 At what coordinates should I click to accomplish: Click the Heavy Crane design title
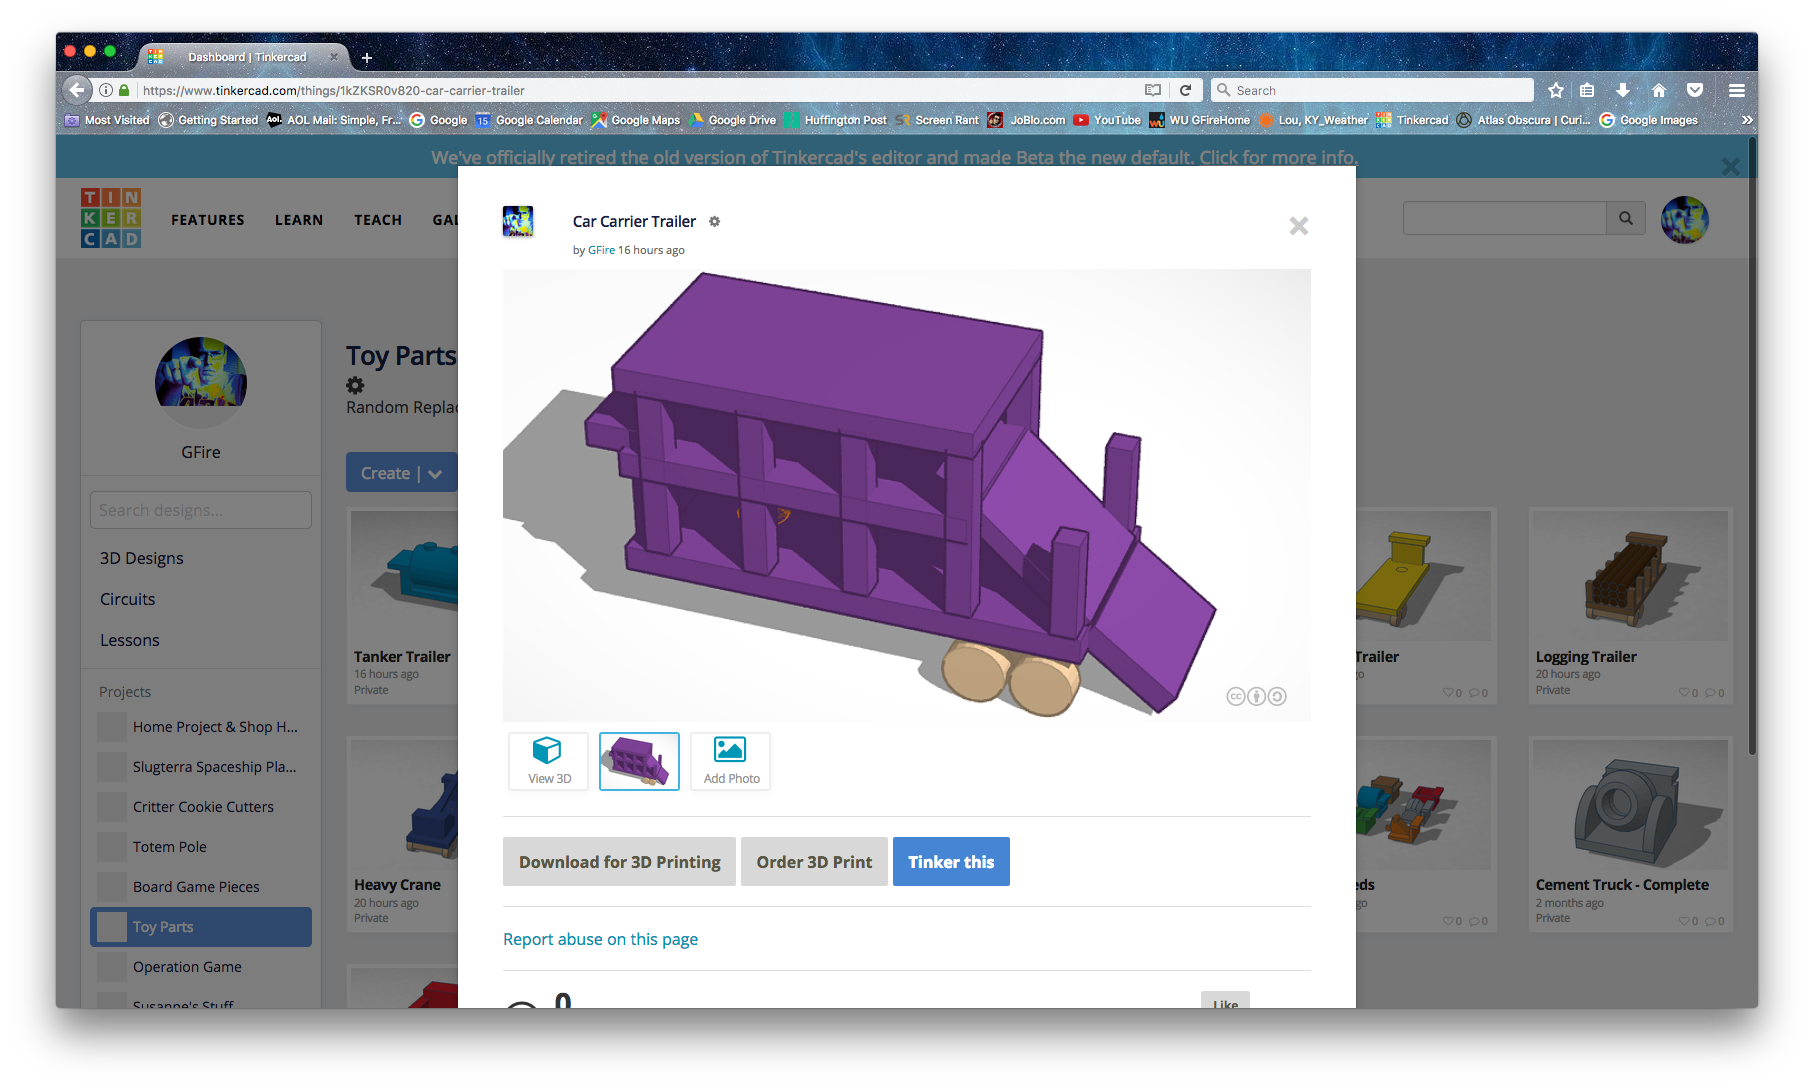(397, 885)
